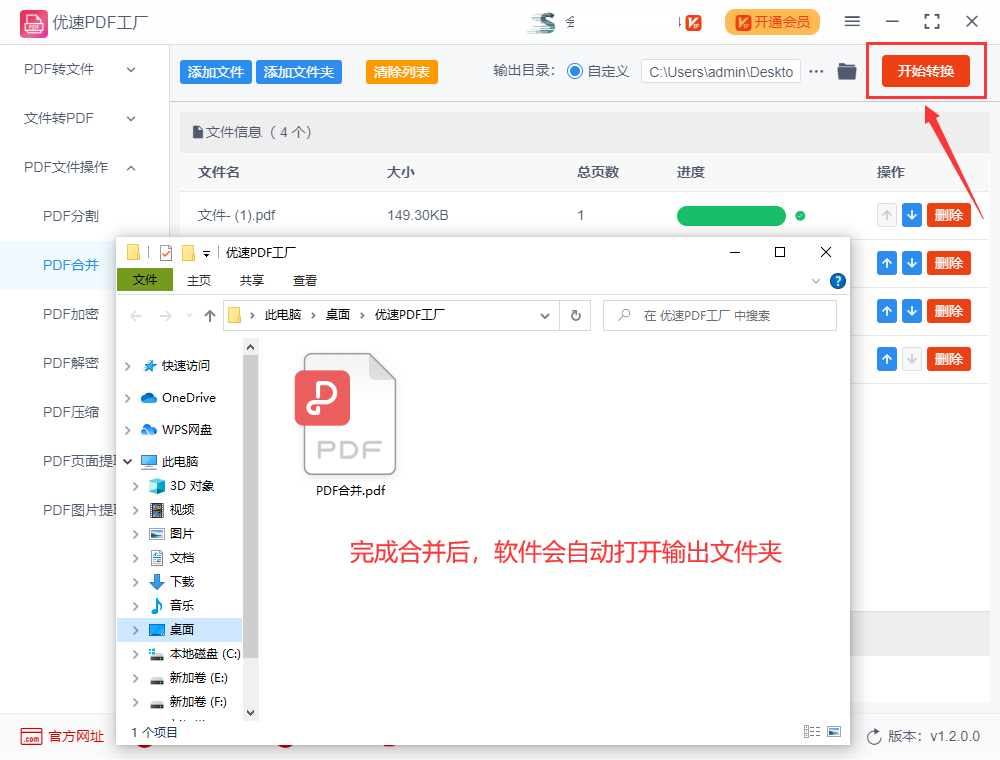This screenshot has width=1000, height=760.
Task: Click the 添加文件夹 button
Action: 298,72
